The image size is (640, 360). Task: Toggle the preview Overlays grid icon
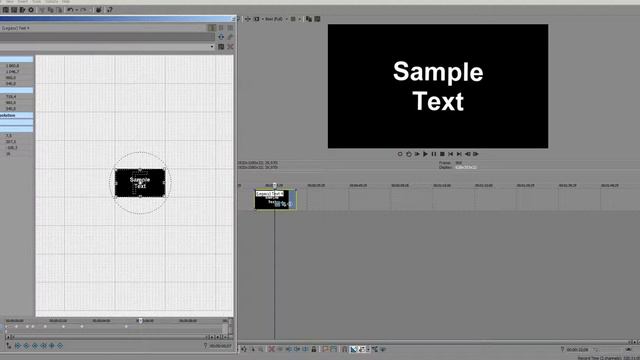pyautogui.click(x=293, y=19)
